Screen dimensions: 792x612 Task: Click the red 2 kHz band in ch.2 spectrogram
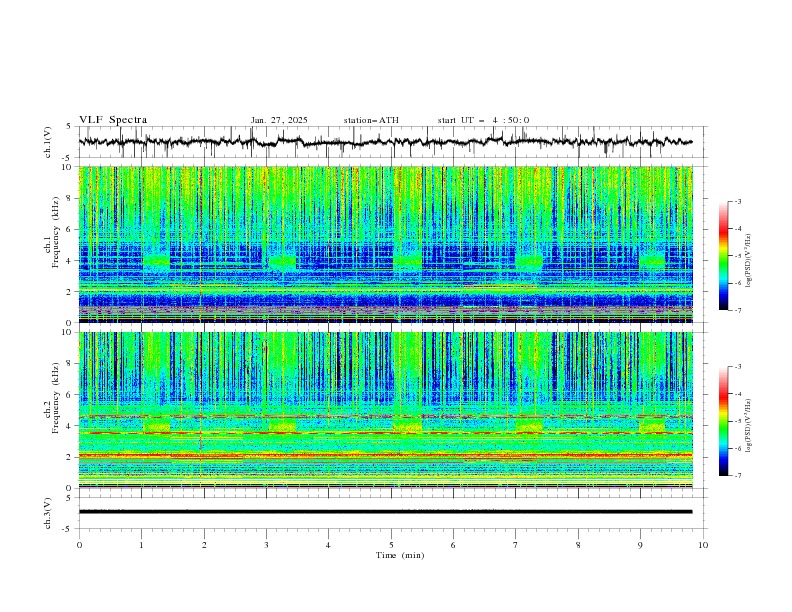385,455
